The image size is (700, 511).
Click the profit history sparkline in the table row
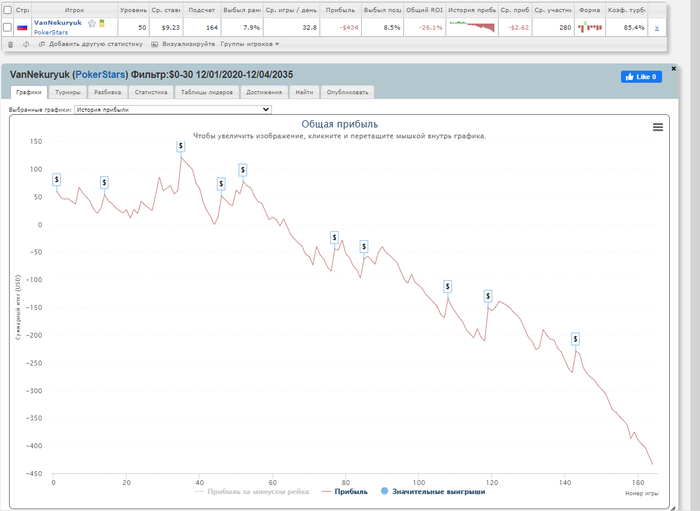tap(472, 27)
